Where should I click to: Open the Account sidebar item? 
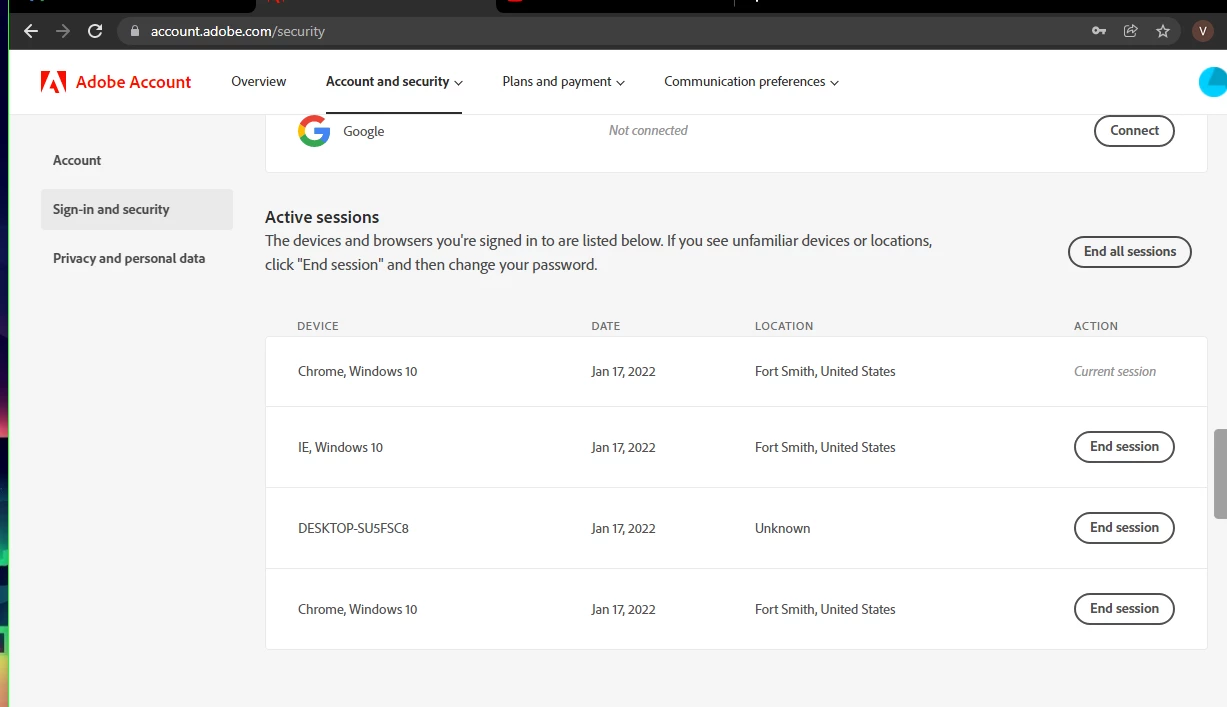click(77, 160)
